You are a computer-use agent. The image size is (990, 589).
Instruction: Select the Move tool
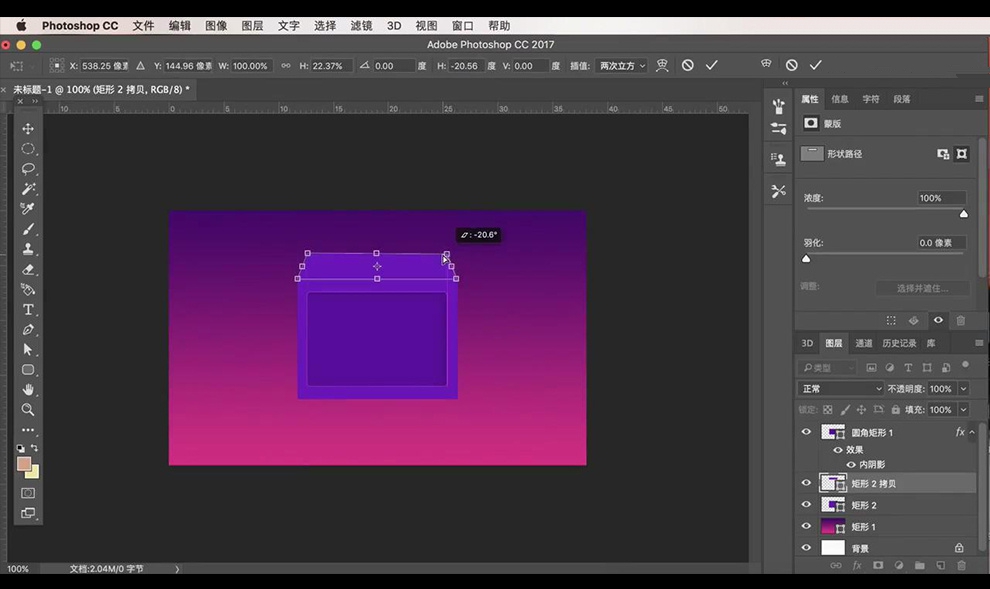(28, 129)
